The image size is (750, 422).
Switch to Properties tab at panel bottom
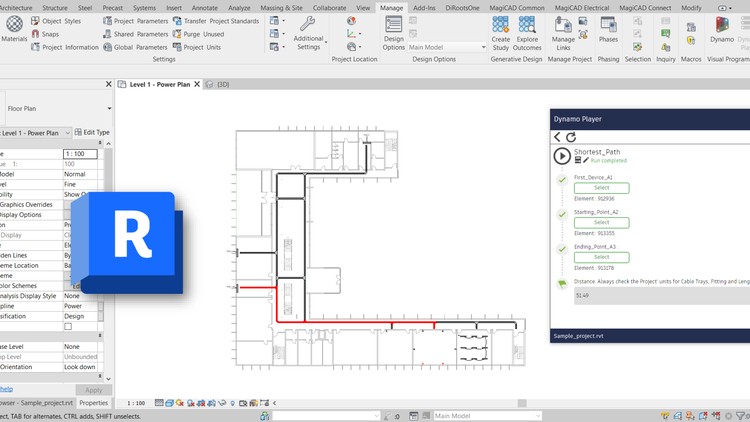coord(94,403)
